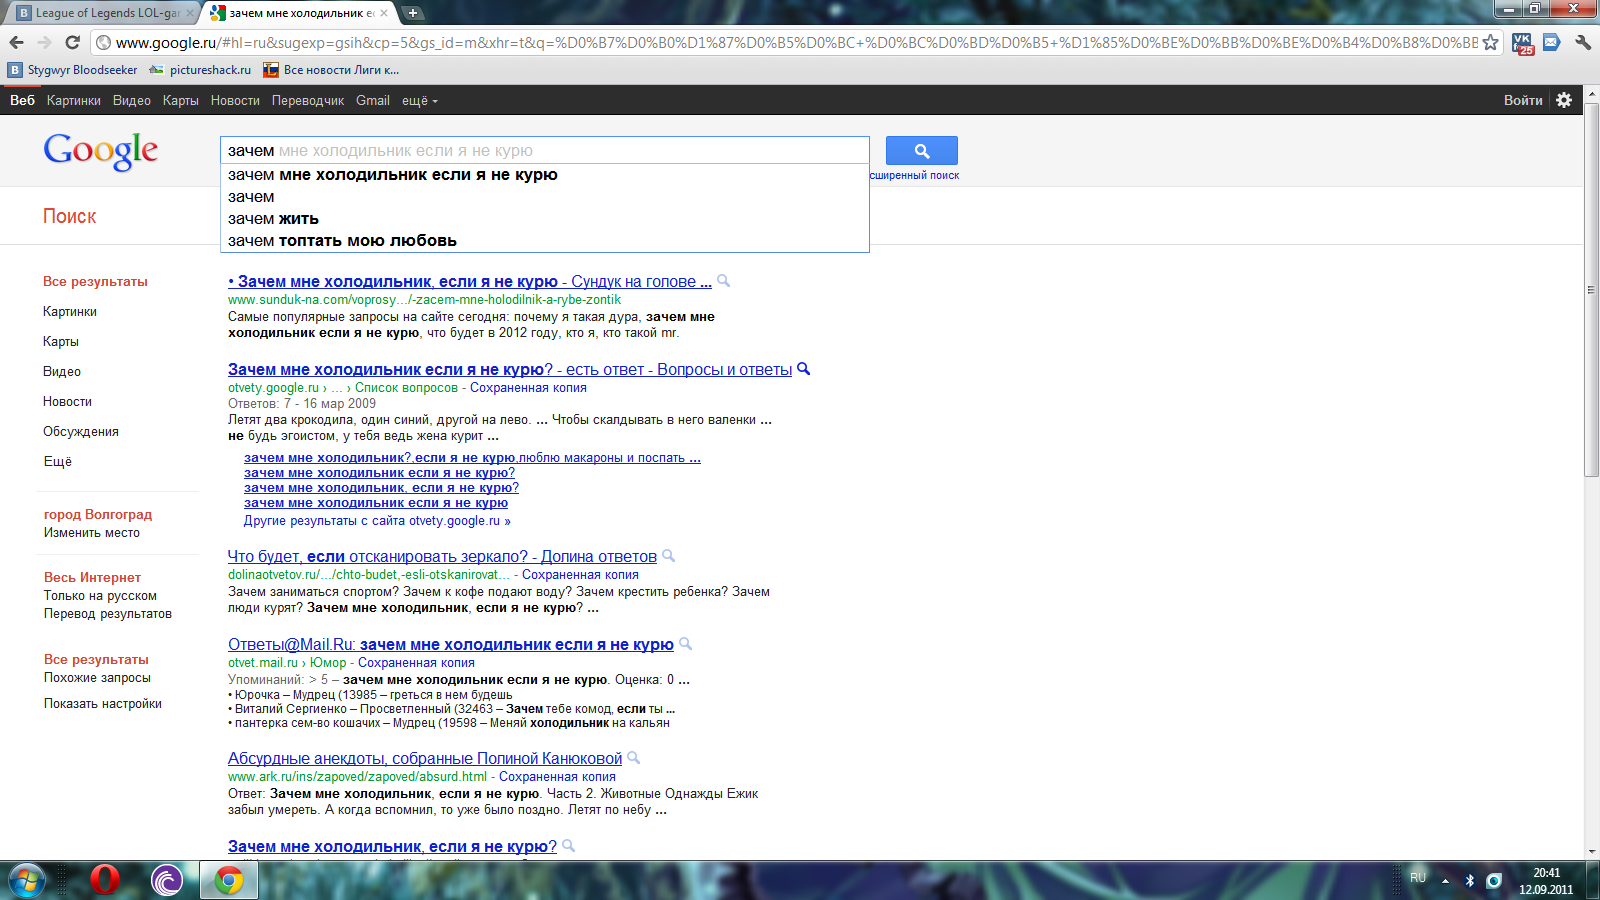
Task: Open Windows Start button
Action: [26, 880]
